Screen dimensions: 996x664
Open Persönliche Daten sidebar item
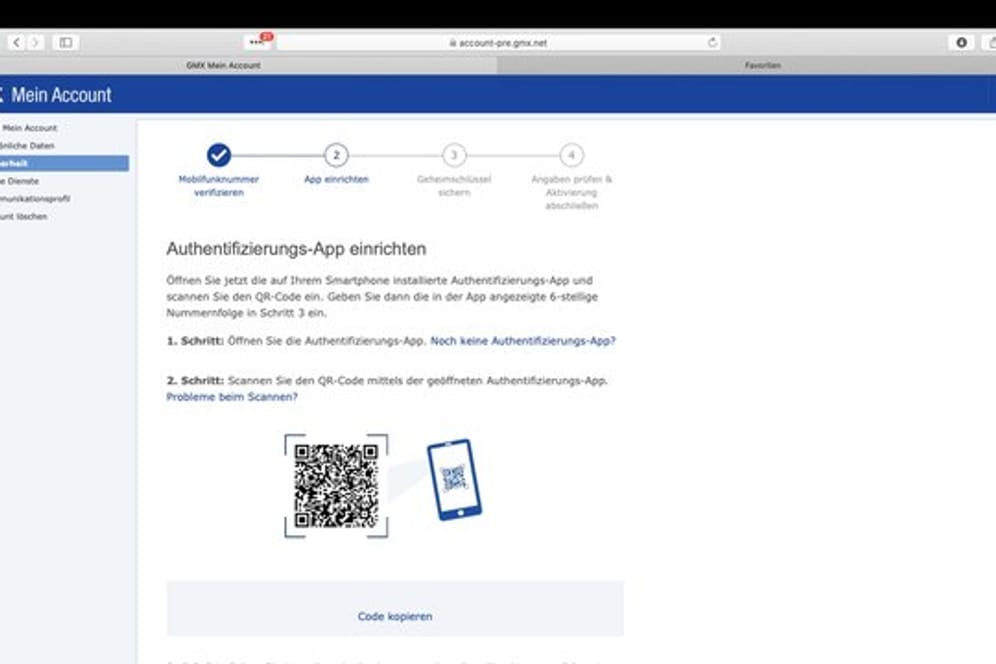pos(27,146)
